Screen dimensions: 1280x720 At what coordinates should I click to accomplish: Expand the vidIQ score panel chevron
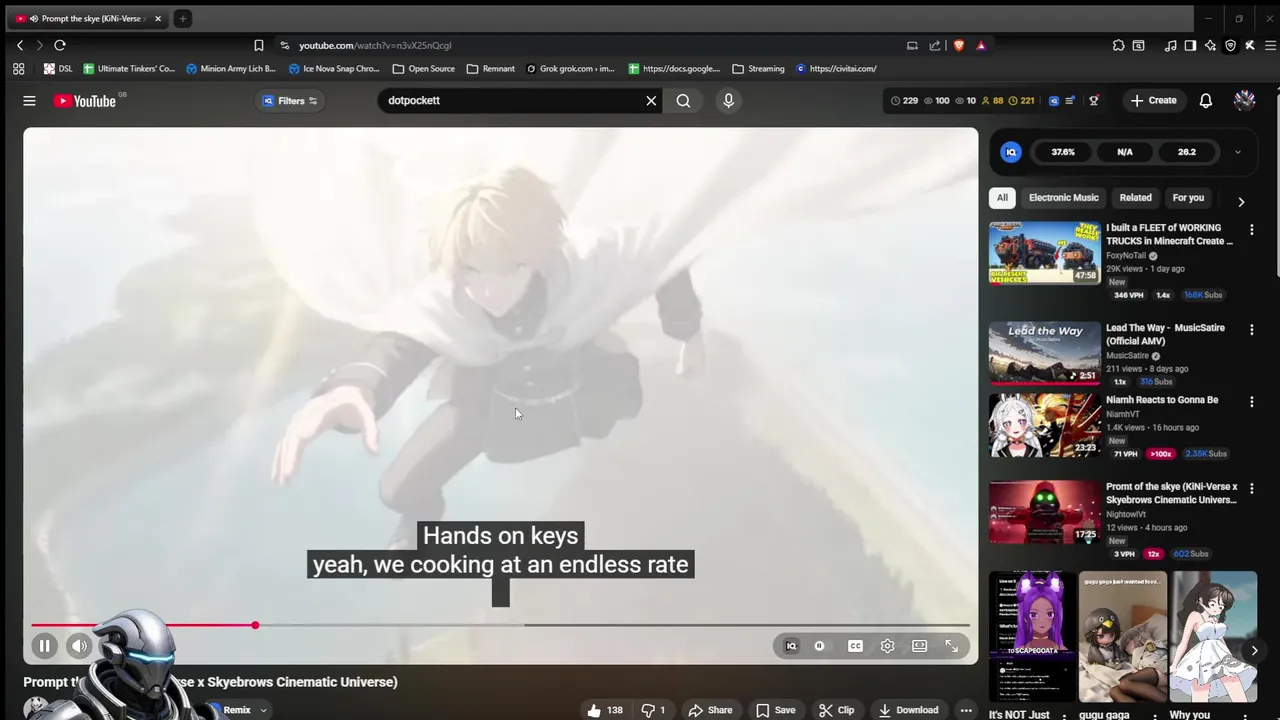click(x=1237, y=152)
